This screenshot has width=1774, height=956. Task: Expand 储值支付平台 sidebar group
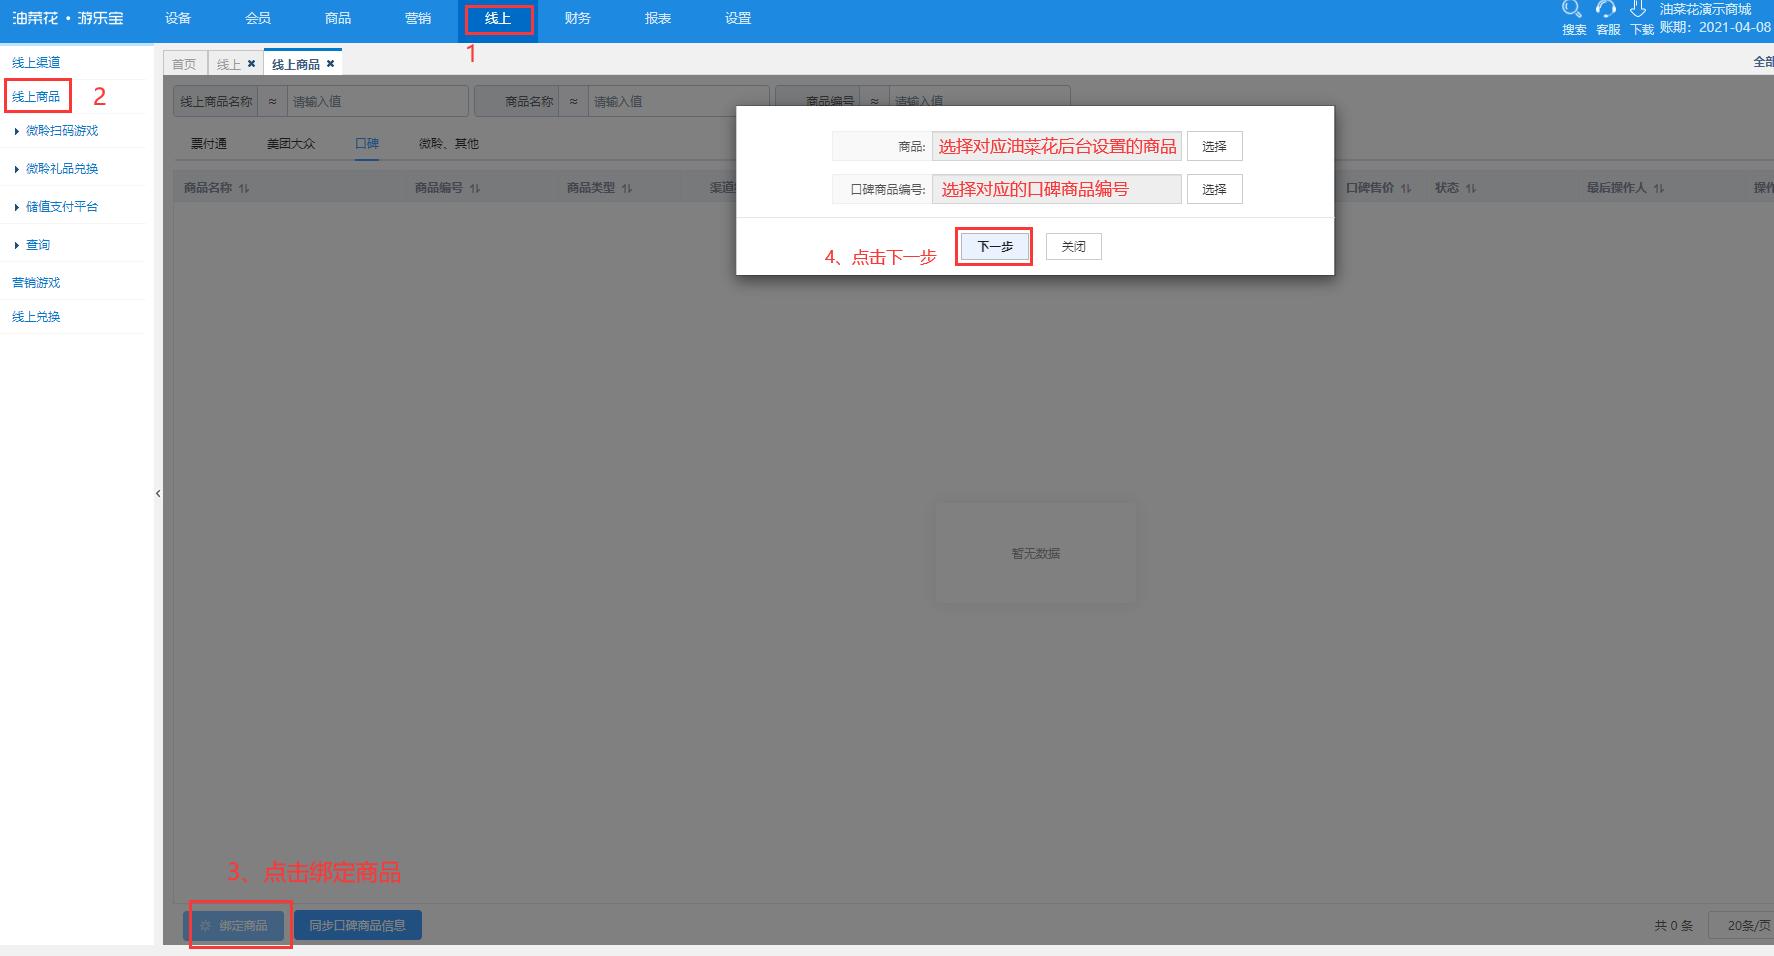point(62,207)
